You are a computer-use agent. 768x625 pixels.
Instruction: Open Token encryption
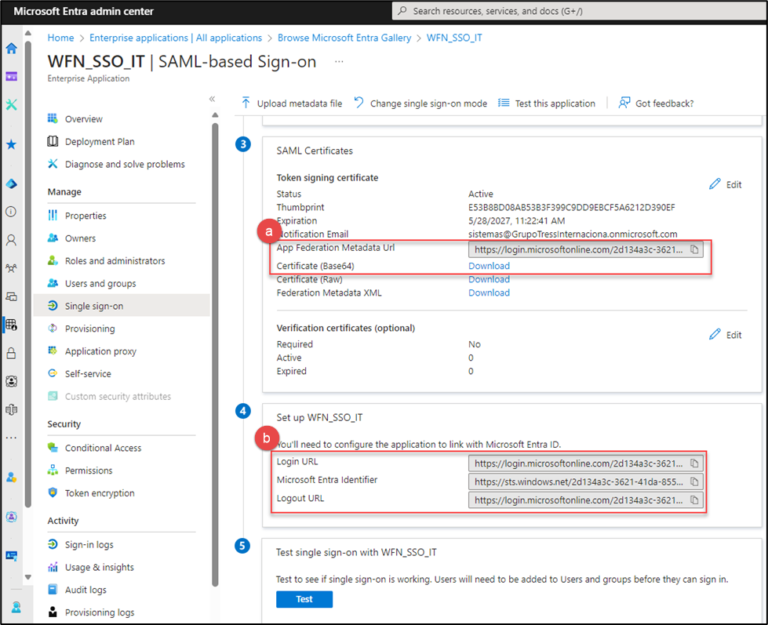pos(99,493)
